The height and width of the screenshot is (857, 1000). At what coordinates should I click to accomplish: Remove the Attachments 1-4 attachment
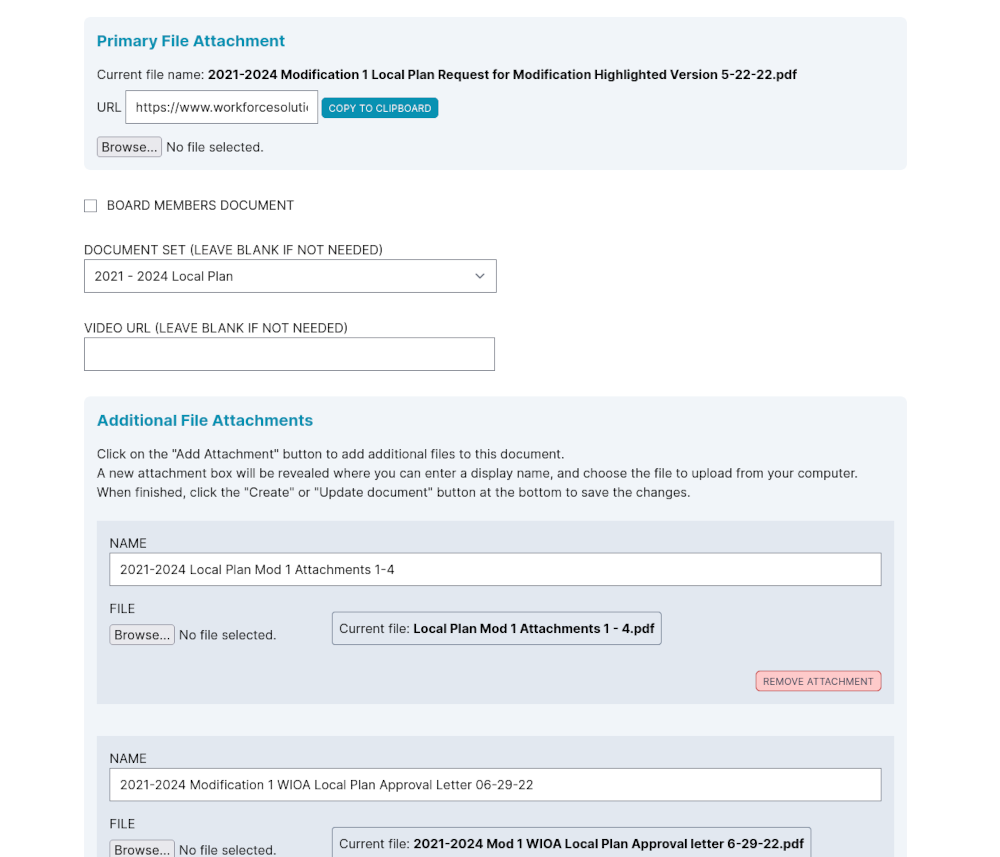818,681
